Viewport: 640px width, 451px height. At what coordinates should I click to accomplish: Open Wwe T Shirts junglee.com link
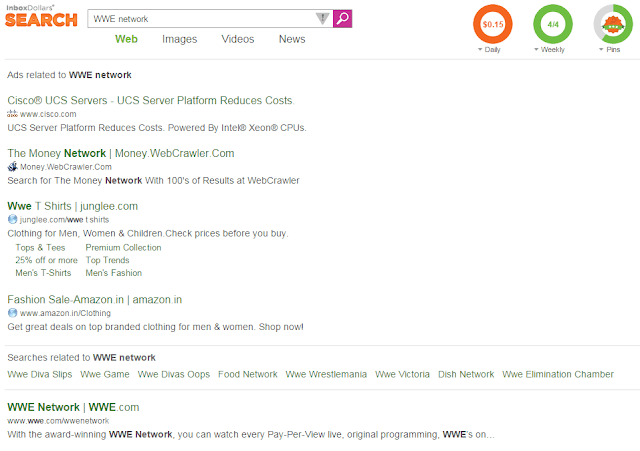pyautogui.click(x=73, y=206)
